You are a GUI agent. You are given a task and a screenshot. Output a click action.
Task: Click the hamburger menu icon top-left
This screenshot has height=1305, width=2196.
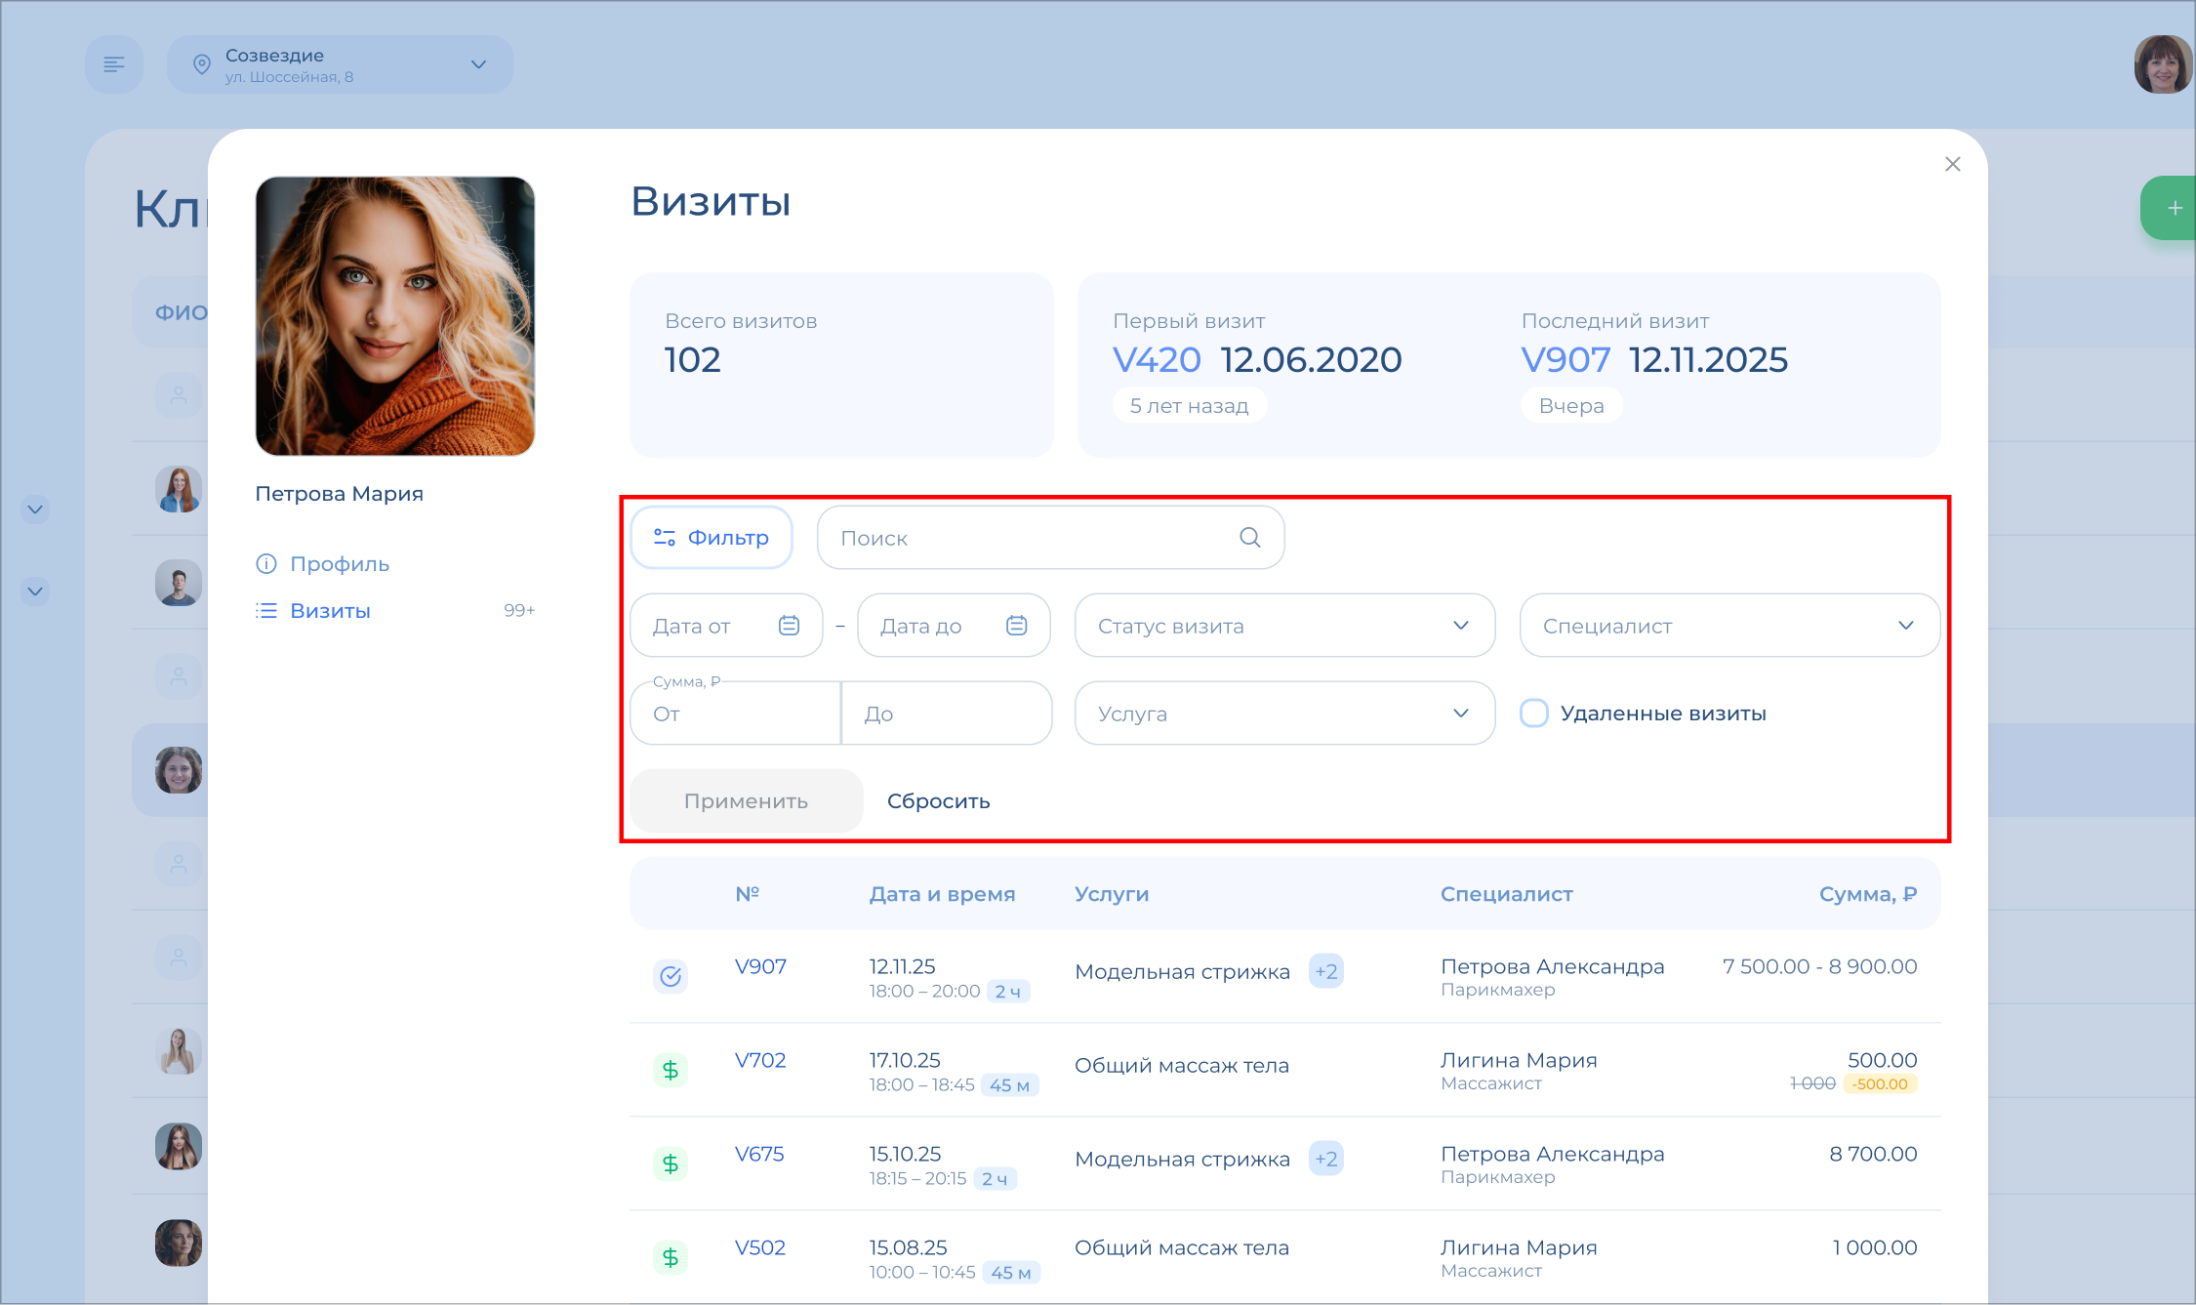pyautogui.click(x=114, y=65)
